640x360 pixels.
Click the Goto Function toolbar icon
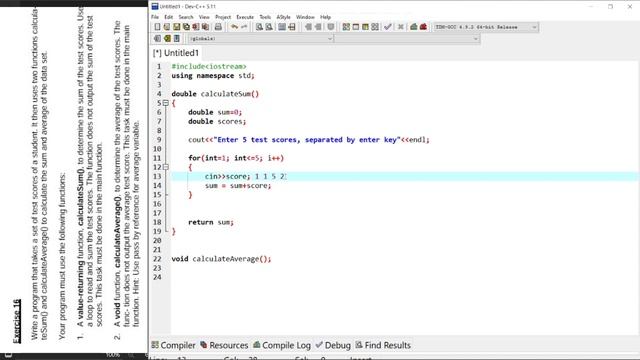click(282, 27)
